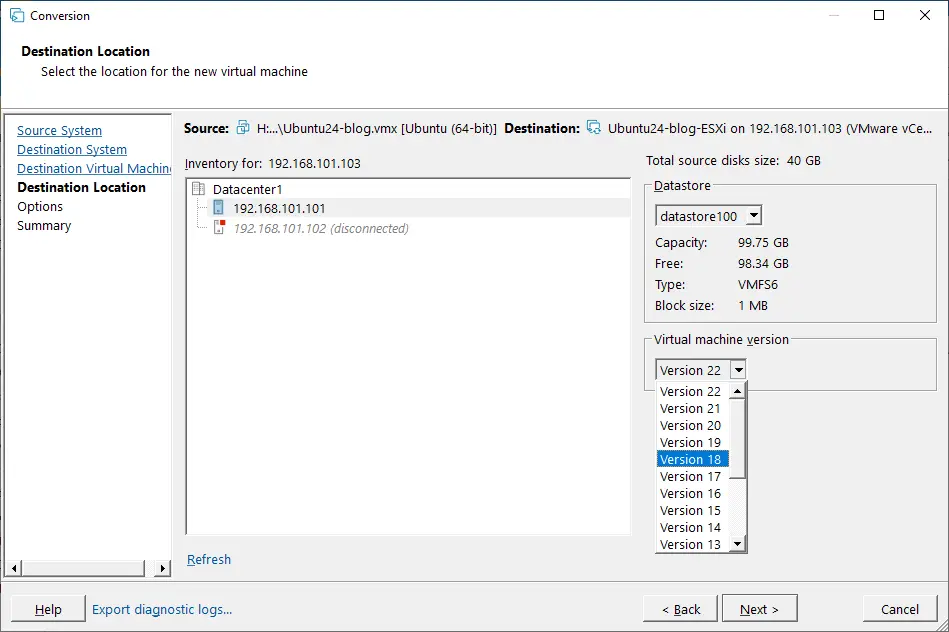Click Inventory for: 192.168.101.103 label
This screenshot has height=632, width=949.
[272, 163]
